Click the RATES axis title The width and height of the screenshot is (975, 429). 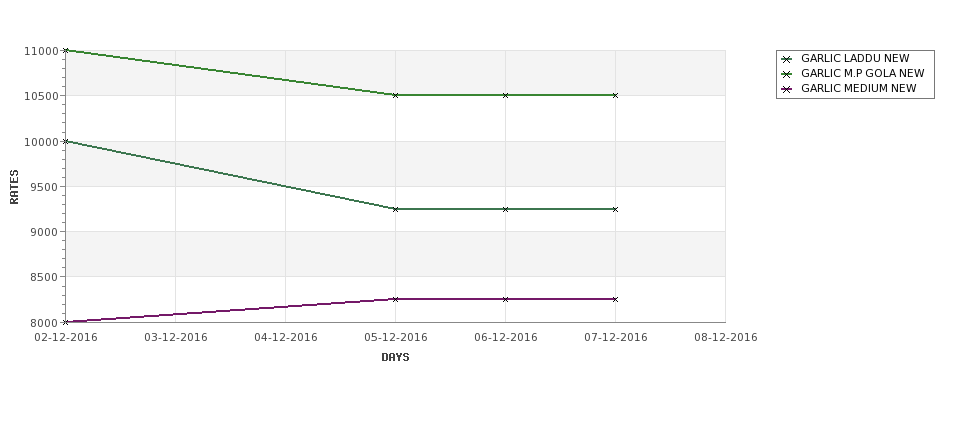click(x=14, y=187)
